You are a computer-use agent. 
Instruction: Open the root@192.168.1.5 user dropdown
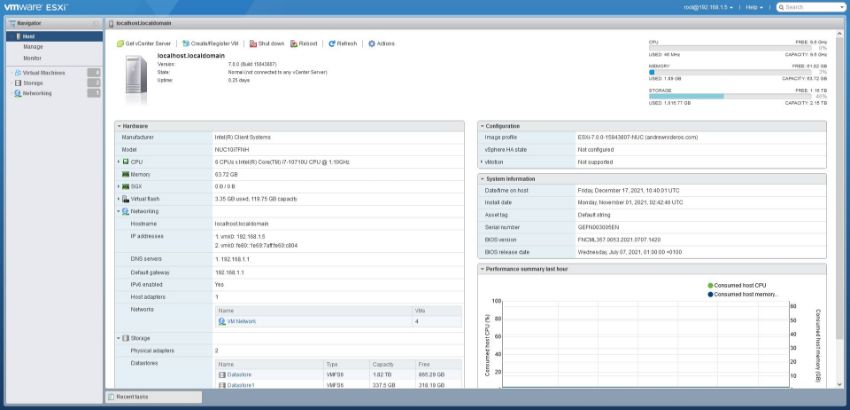(x=709, y=7)
